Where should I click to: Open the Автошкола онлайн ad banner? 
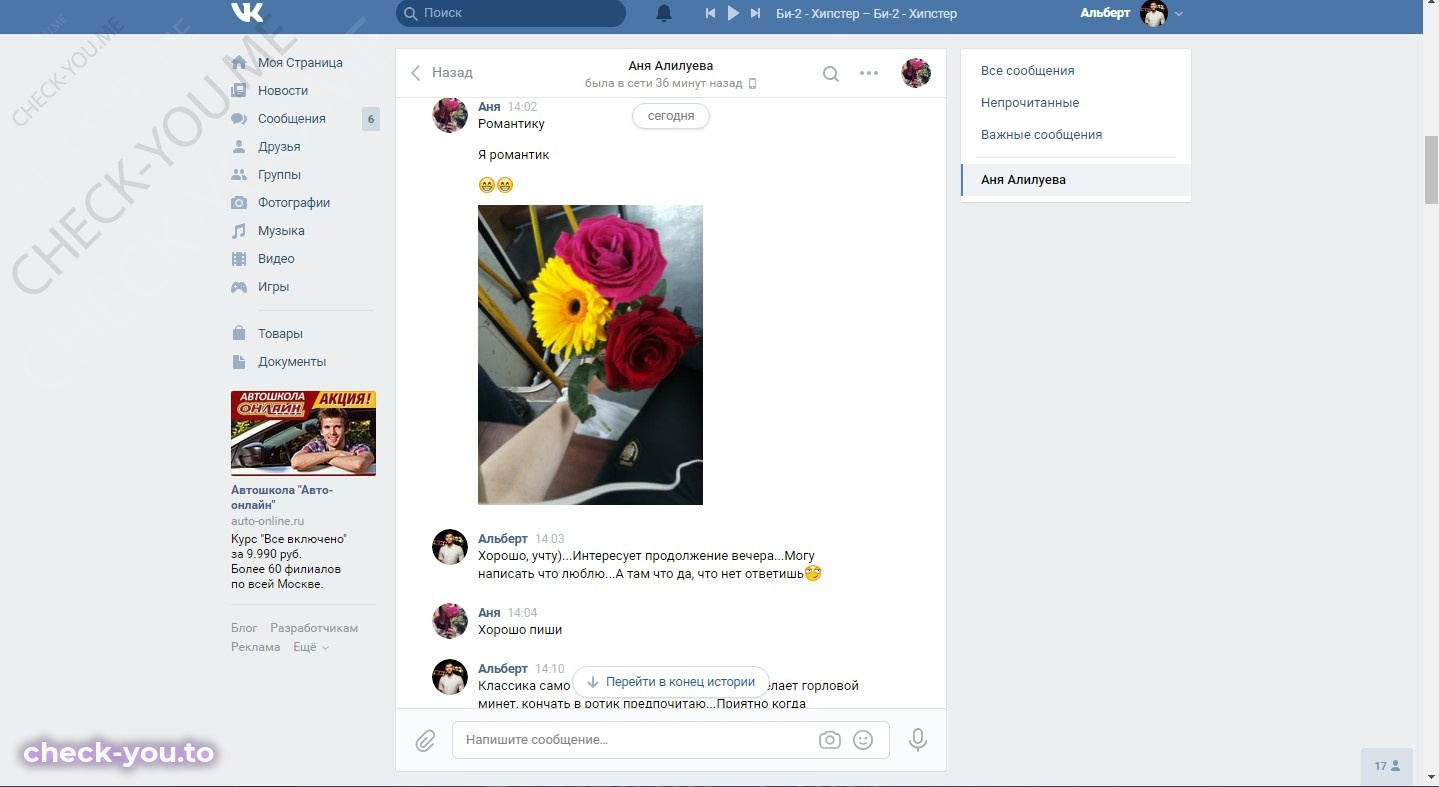point(303,432)
